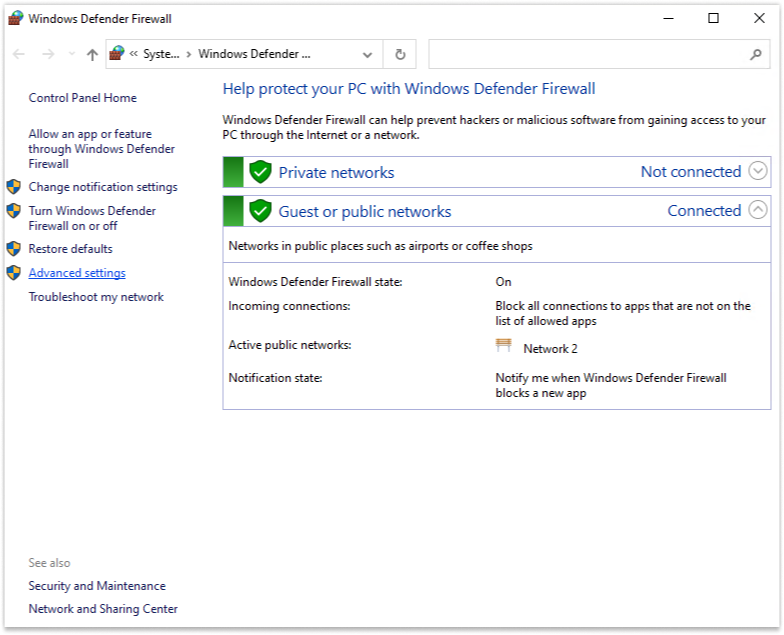This screenshot has height=635, width=784.
Task: Open Change notification settings
Action: 103,187
